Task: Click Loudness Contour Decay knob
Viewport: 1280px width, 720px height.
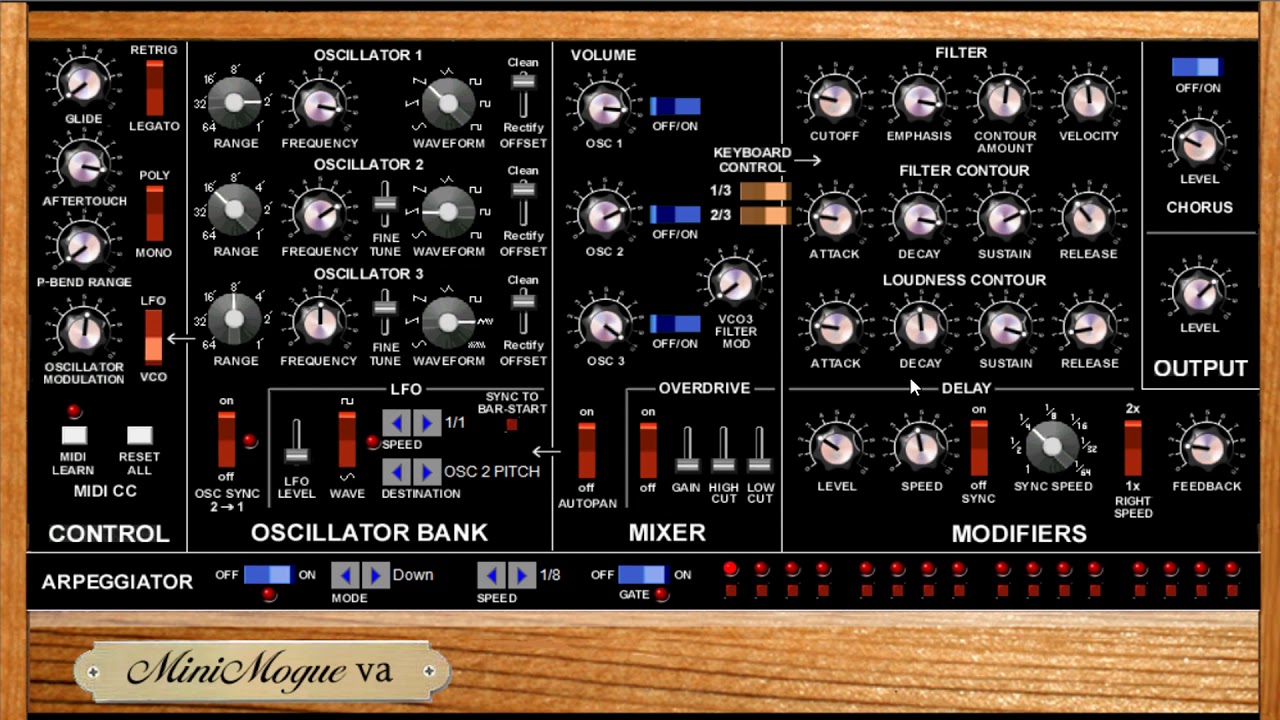Action: pos(919,326)
